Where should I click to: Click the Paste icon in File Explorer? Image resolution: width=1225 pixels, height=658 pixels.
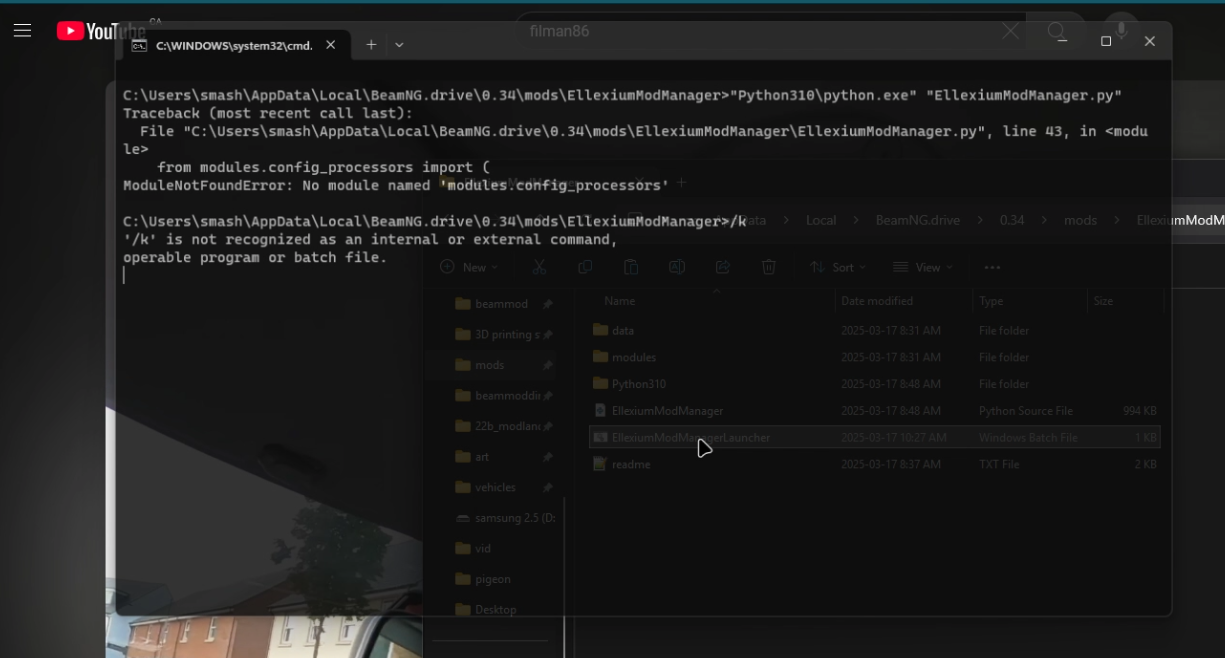pyautogui.click(x=631, y=267)
